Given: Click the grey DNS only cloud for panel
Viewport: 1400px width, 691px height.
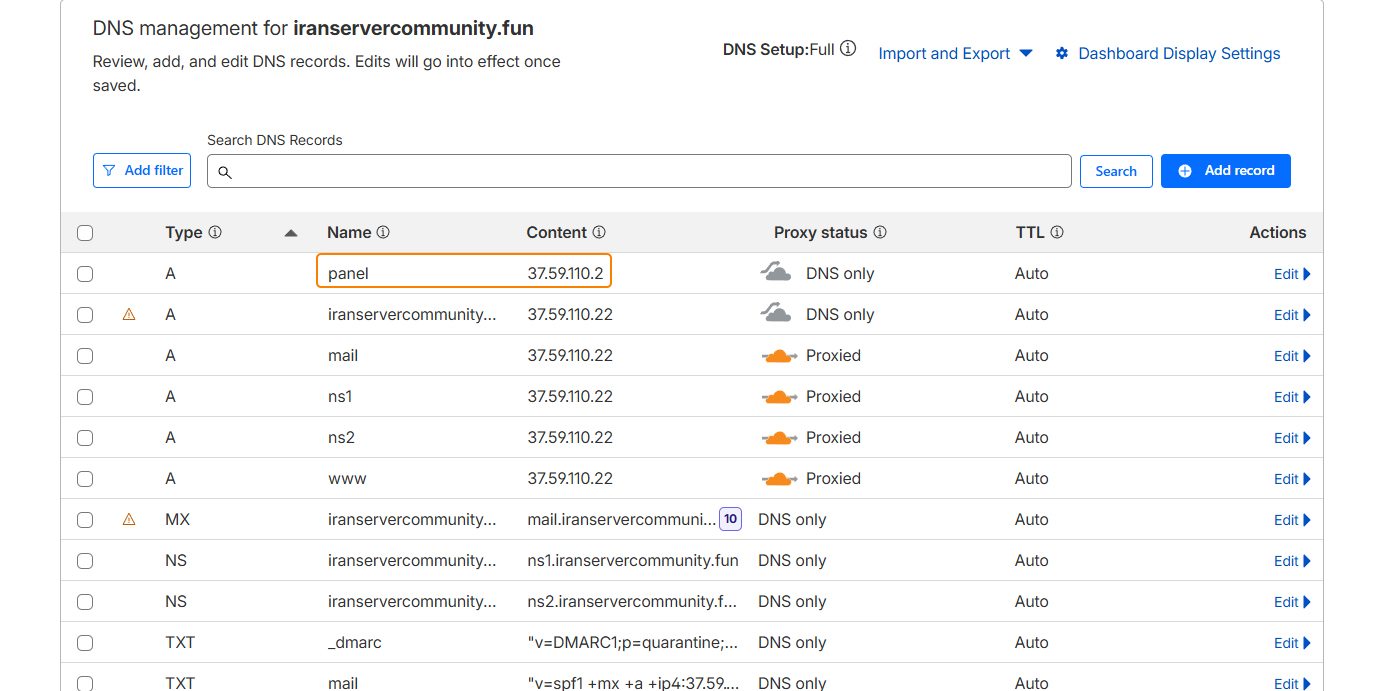Looking at the screenshot, I should coord(776,273).
